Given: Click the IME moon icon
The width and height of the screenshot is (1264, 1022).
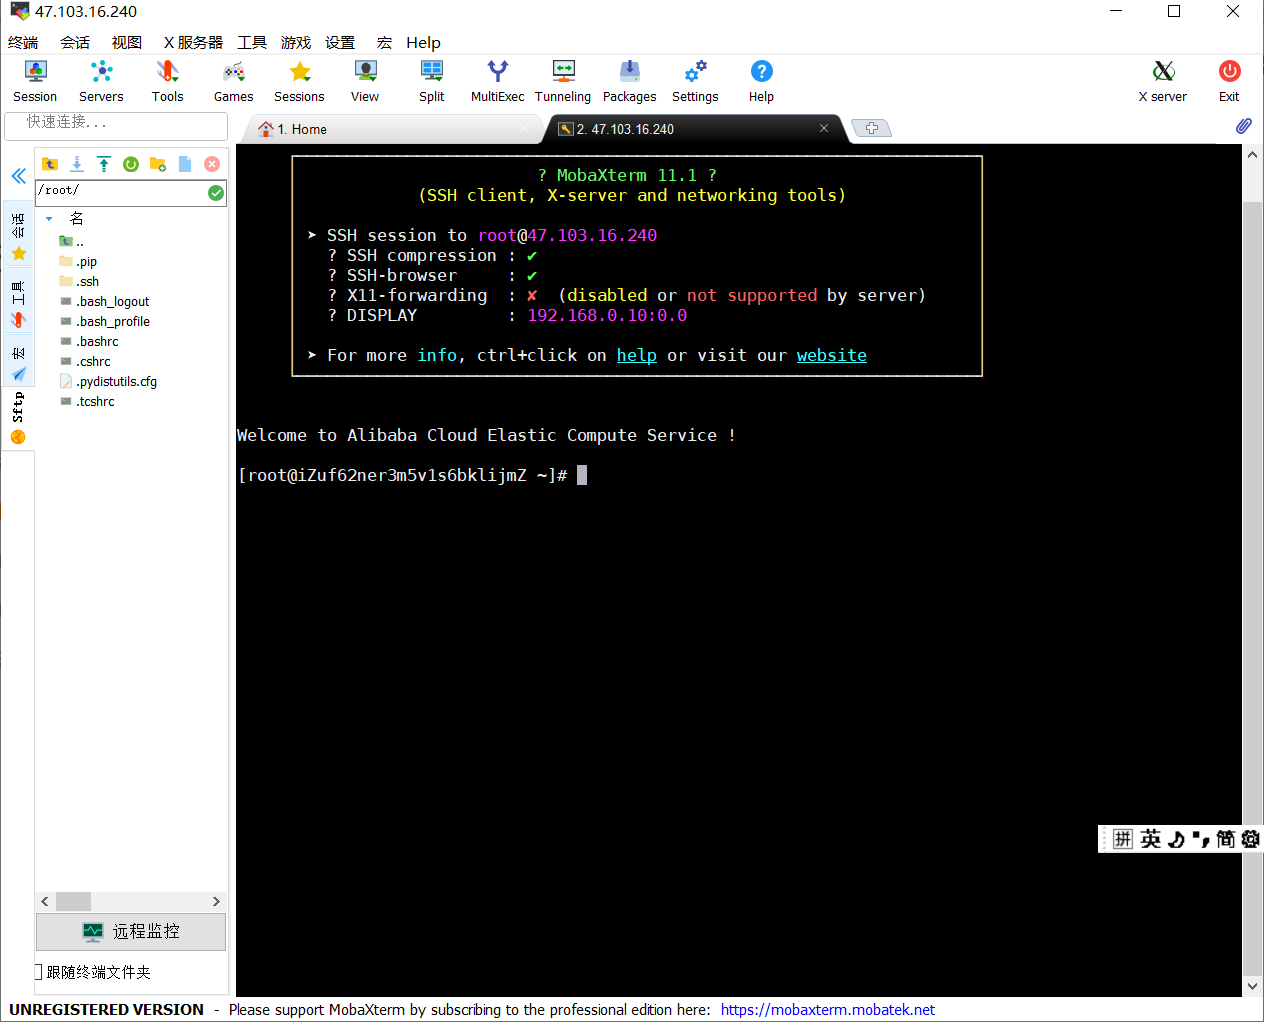Looking at the screenshot, I should tap(1177, 839).
